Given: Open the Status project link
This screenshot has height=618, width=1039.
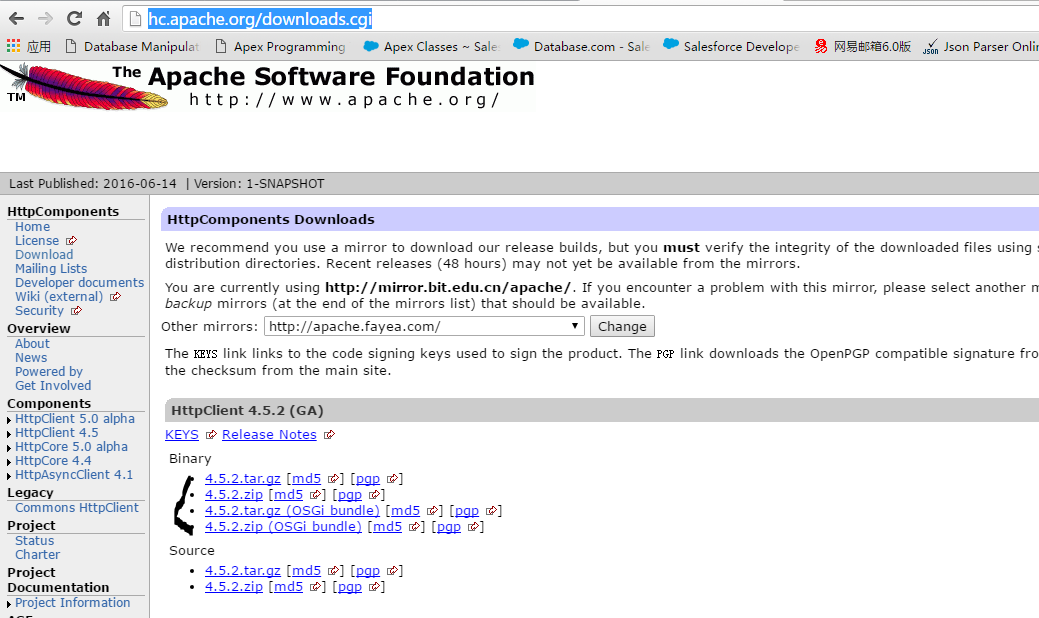Looking at the screenshot, I should pyautogui.click(x=34, y=541).
